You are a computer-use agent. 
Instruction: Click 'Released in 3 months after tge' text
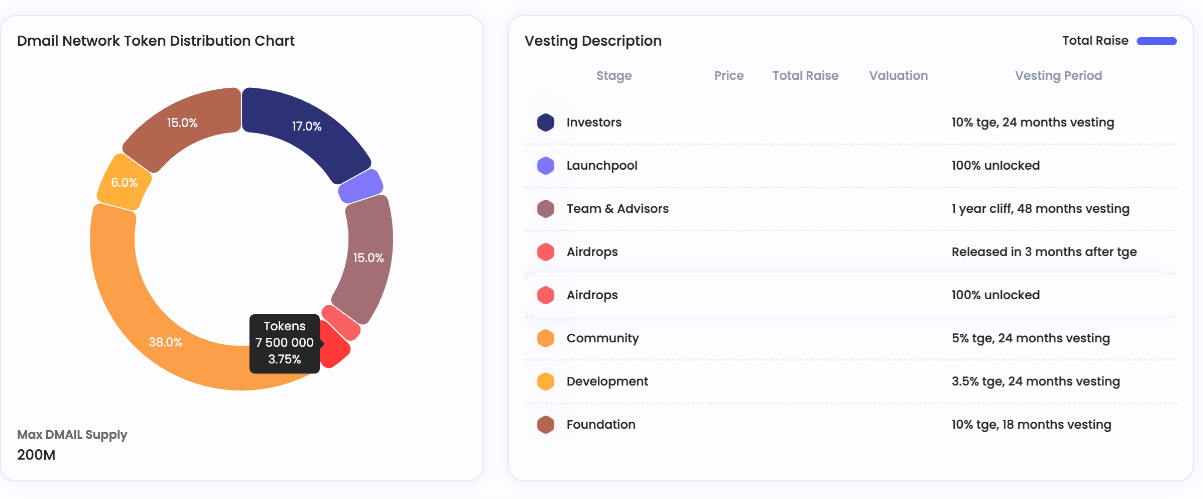coord(1044,252)
